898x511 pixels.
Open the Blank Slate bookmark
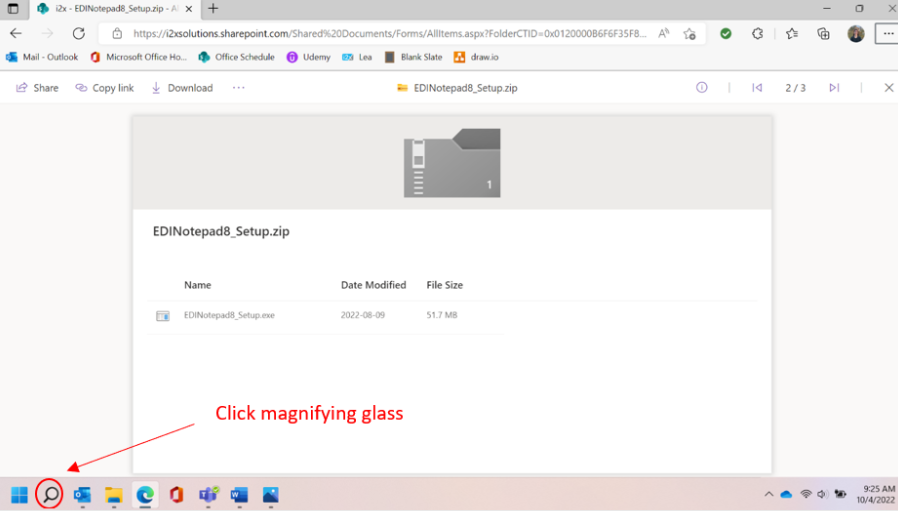[x=413, y=57]
